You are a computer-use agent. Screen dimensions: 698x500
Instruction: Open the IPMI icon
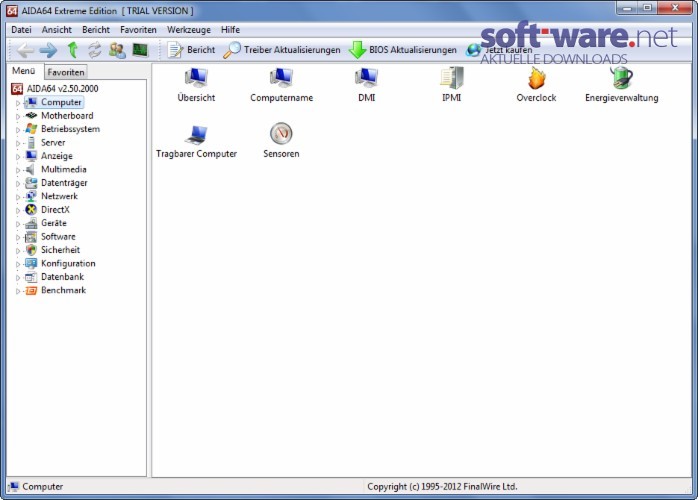(451, 85)
